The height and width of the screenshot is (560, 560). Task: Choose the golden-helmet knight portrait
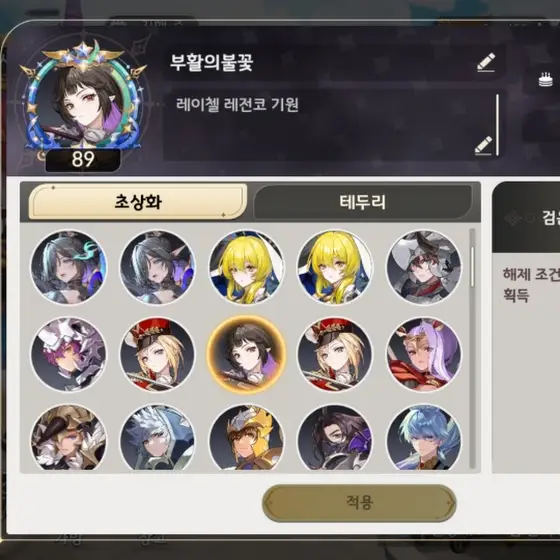246,437
